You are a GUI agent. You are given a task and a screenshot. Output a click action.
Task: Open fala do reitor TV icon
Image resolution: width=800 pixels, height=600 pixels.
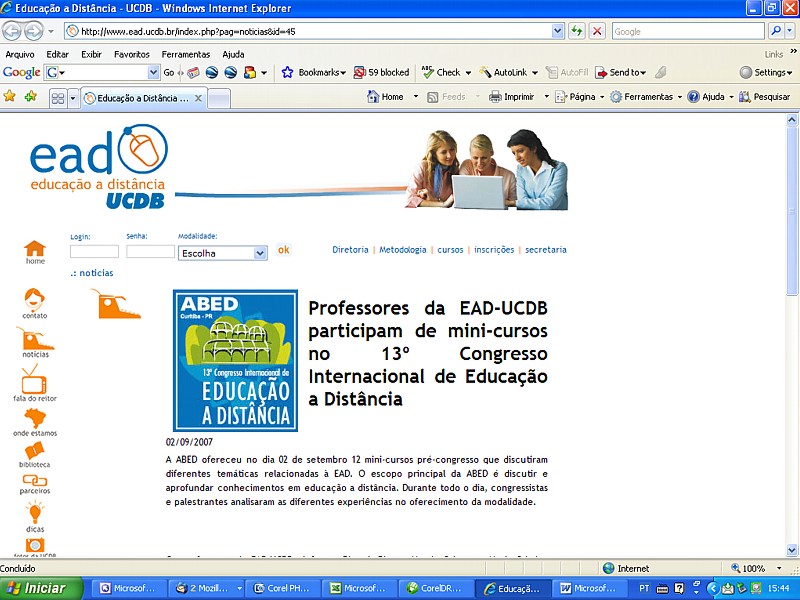pos(35,379)
